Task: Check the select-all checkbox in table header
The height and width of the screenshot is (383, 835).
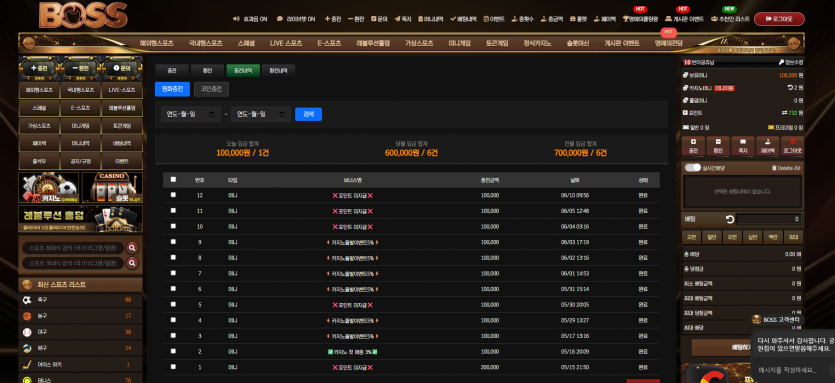Action: pyautogui.click(x=173, y=180)
